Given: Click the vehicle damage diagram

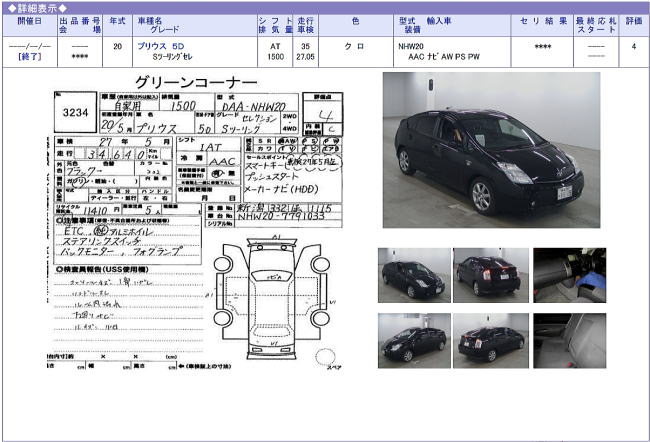Looking at the screenshot, I should tap(272, 298).
